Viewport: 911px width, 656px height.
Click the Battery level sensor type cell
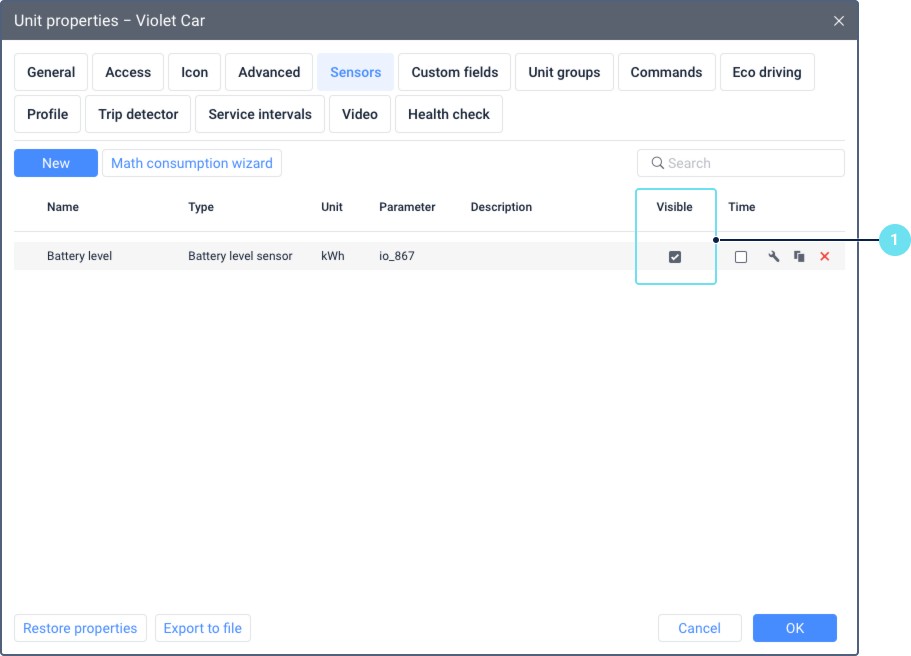240,256
